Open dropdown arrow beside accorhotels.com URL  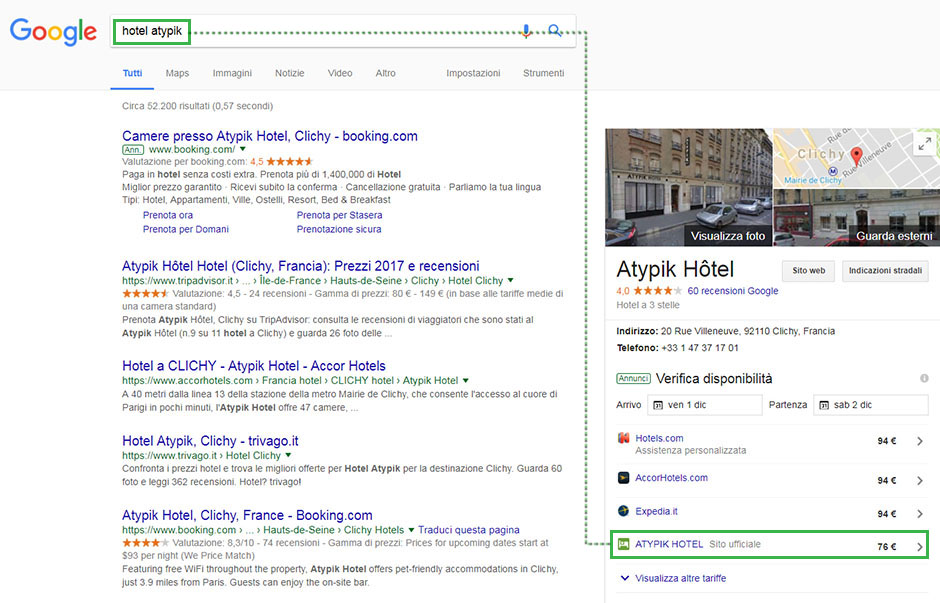click(466, 380)
